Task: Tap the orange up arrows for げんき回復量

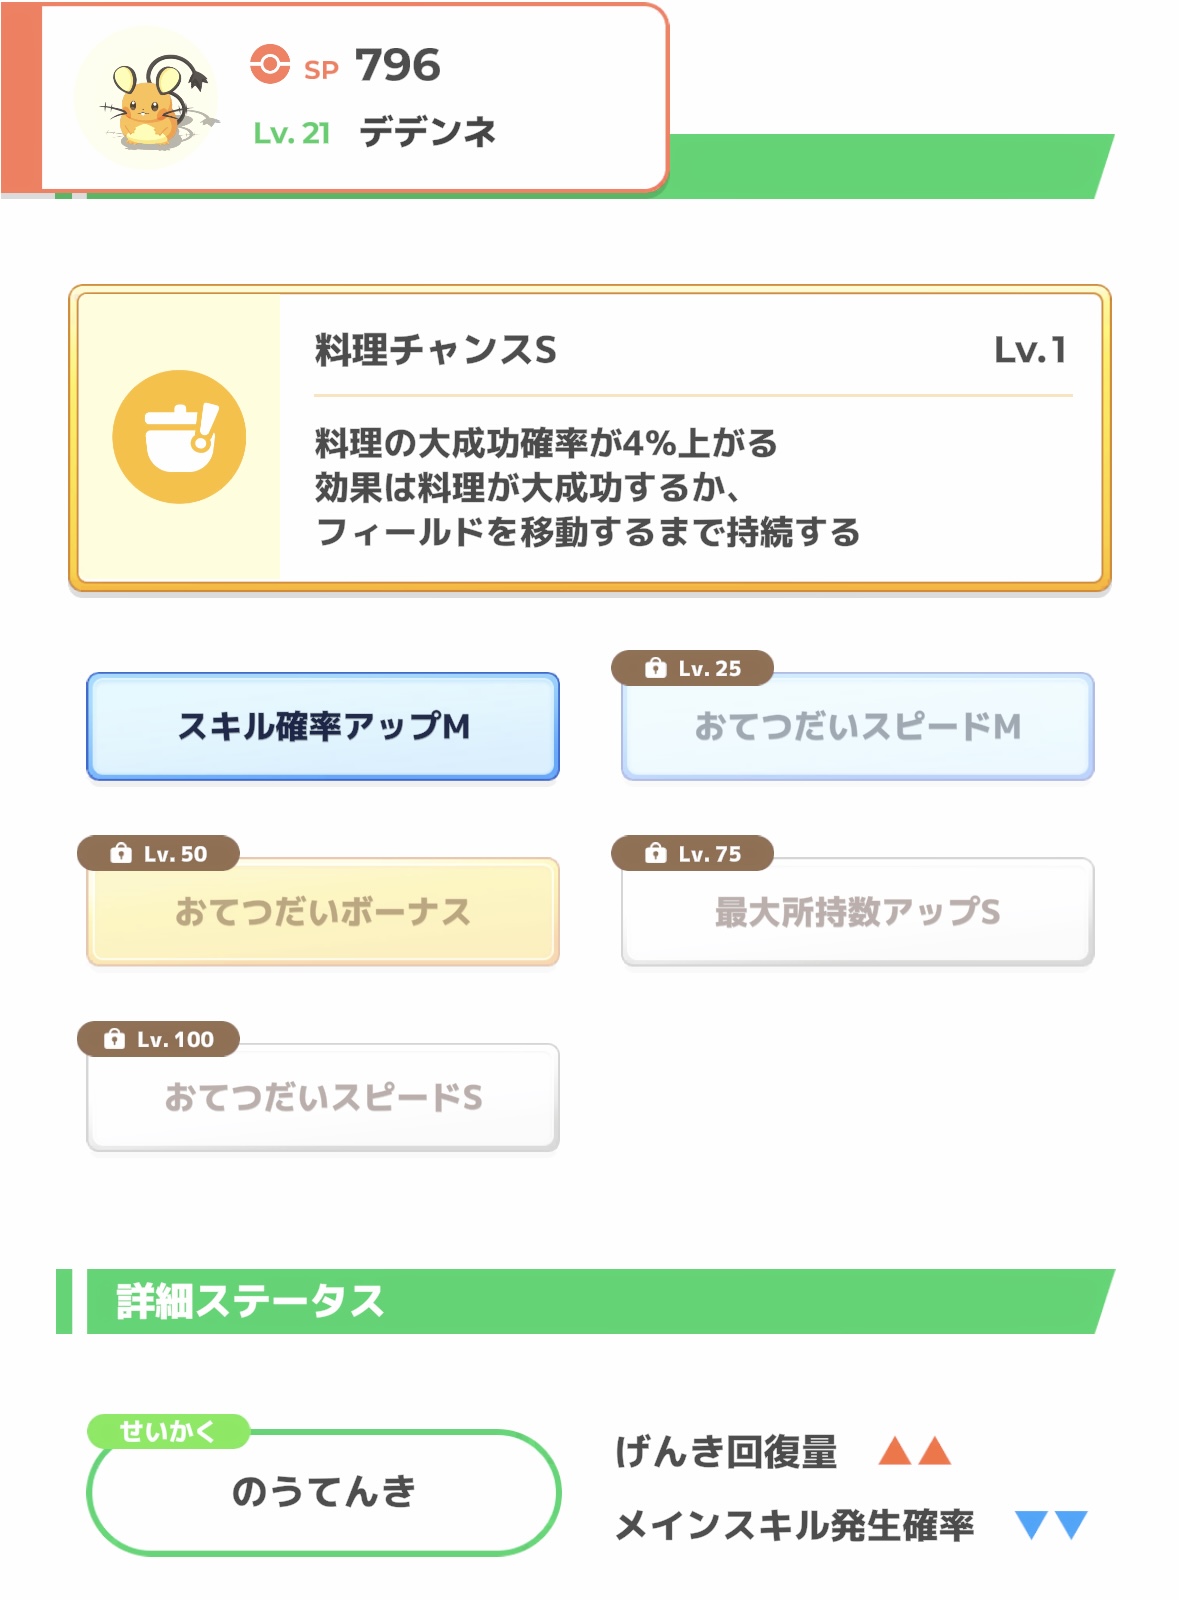Action: point(914,1451)
